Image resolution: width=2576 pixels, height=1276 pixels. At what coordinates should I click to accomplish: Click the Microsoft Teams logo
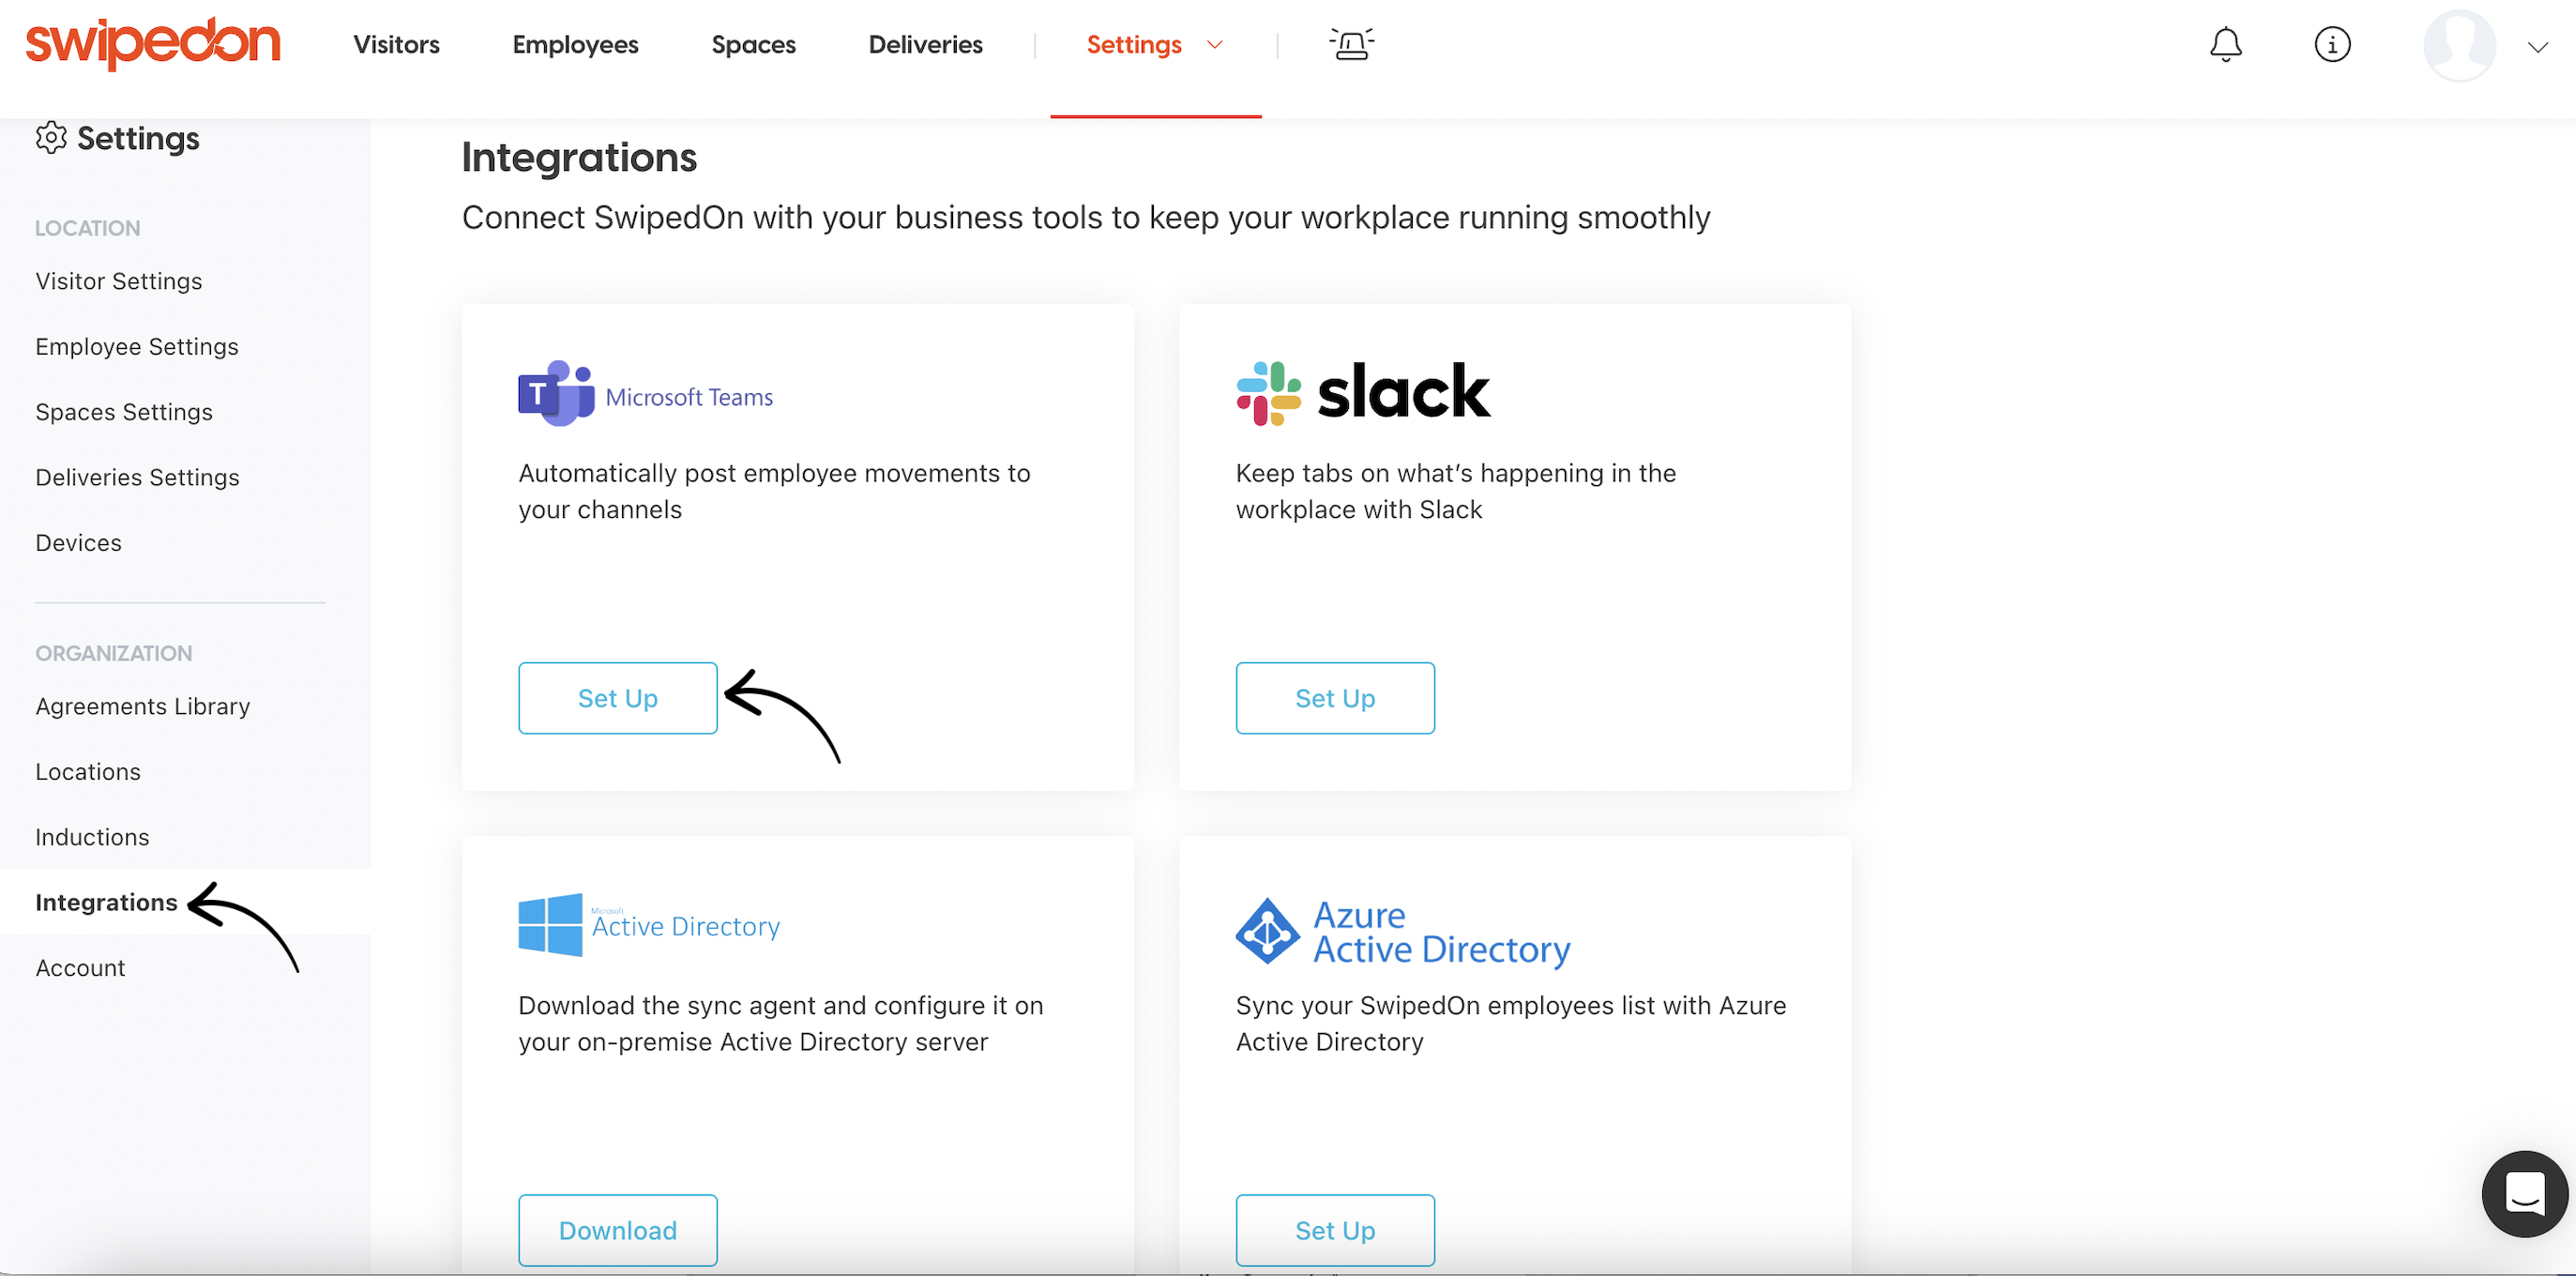tap(645, 394)
